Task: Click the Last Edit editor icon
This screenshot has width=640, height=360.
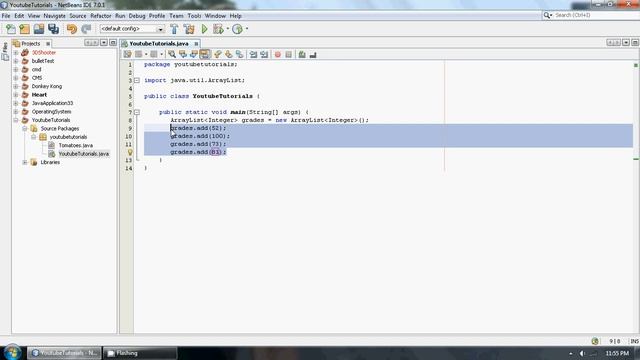Action: (127, 54)
